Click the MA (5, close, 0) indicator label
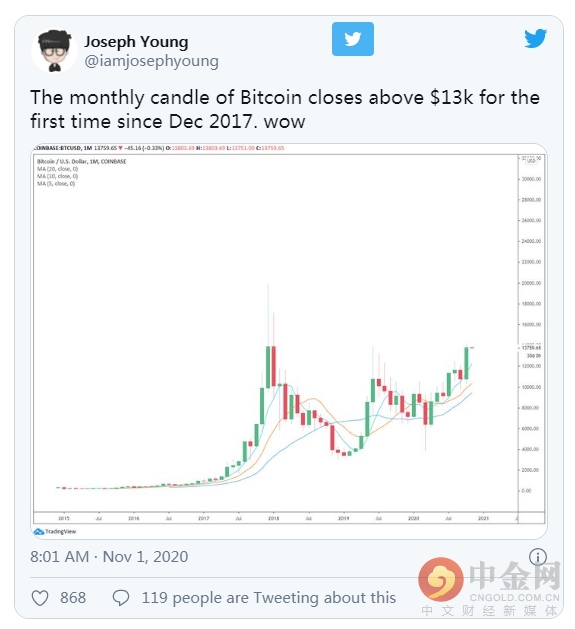The width and height of the screenshot is (575, 629). [x=56, y=184]
